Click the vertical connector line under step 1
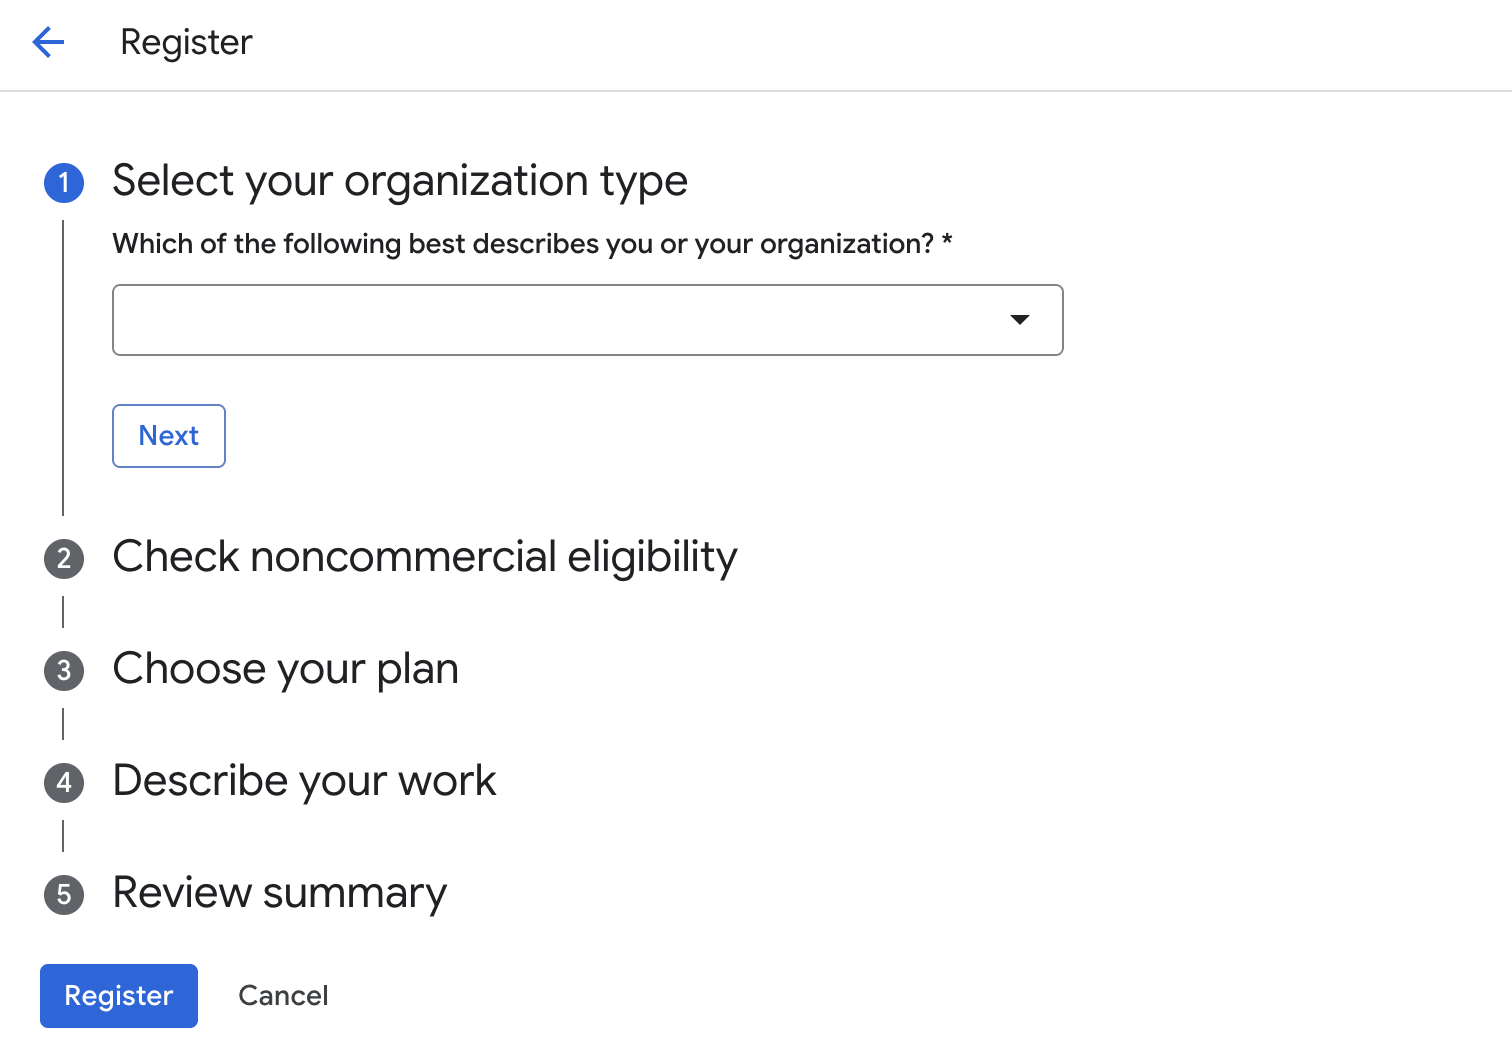The height and width of the screenshot is (1062, 1512). coord(63,368)
